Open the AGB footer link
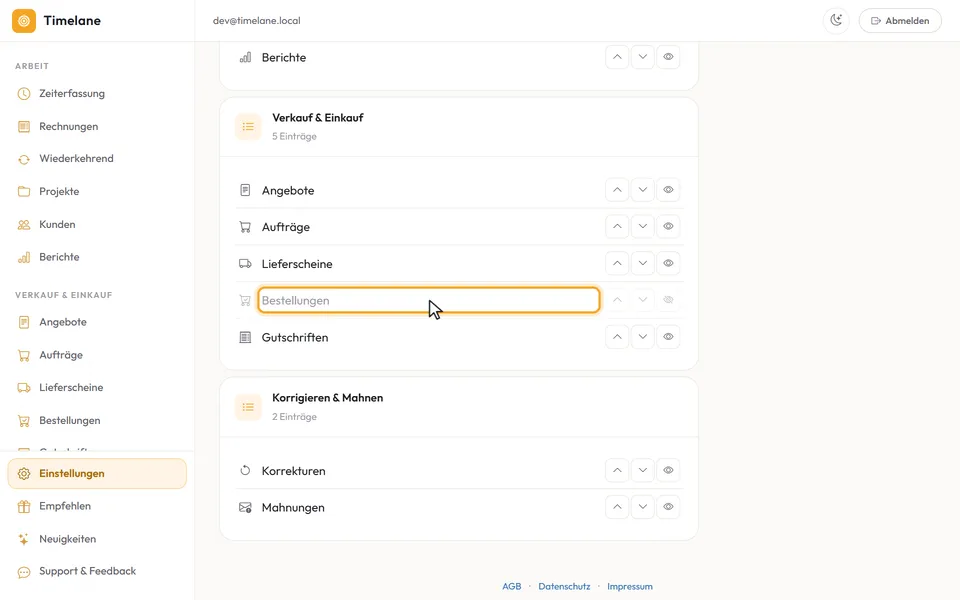This screenshot has width=960, height=600. [512, 587]
